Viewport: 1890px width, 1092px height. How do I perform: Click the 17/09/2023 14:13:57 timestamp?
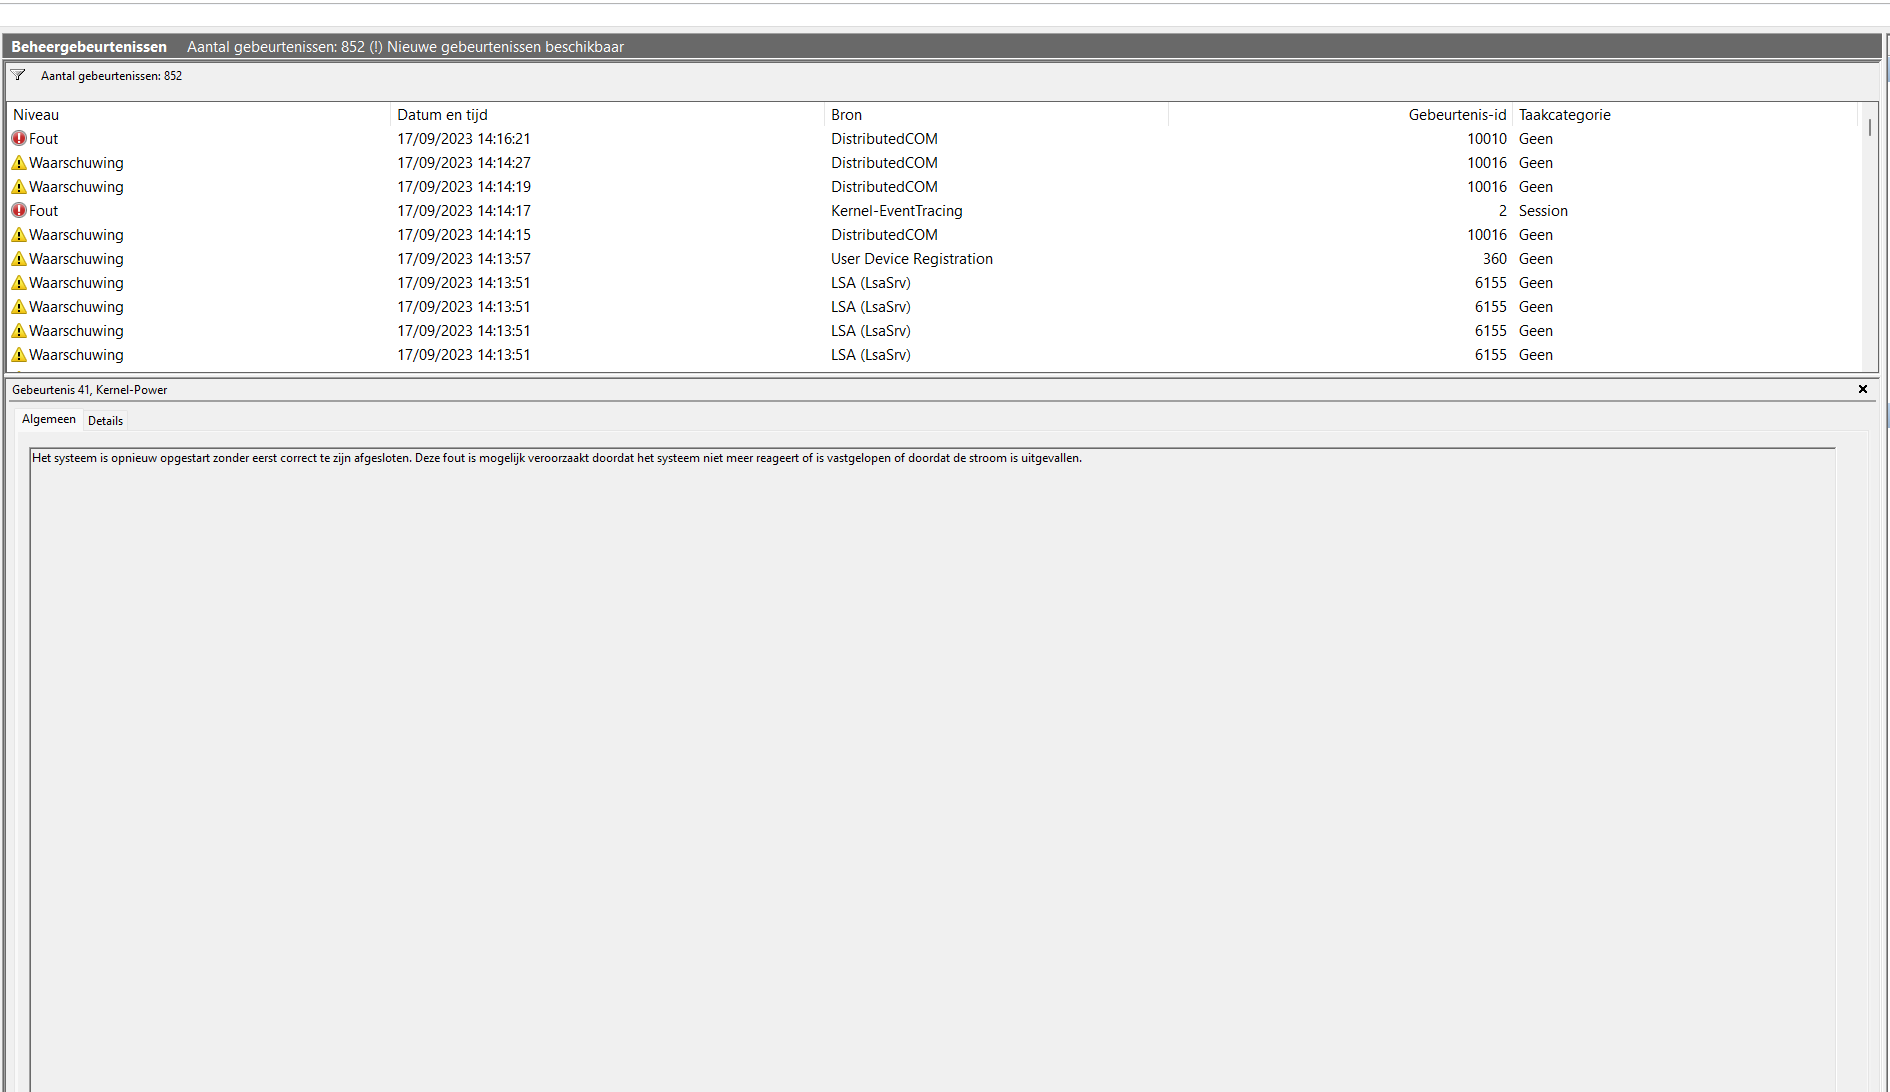tap(464, 259)
